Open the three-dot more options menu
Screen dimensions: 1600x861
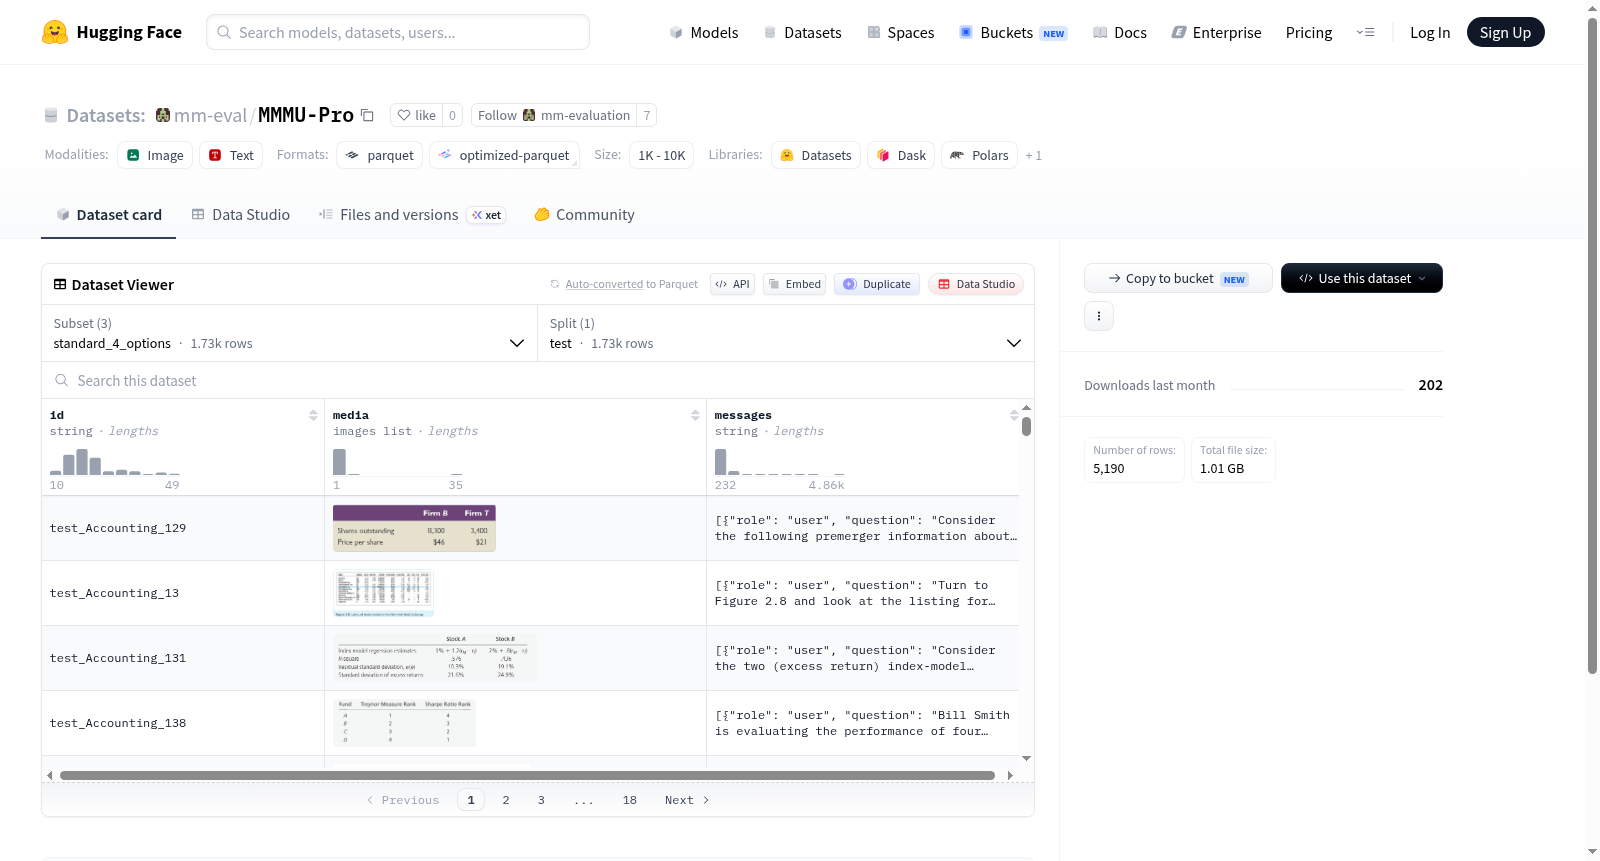tap(1099, 316)
